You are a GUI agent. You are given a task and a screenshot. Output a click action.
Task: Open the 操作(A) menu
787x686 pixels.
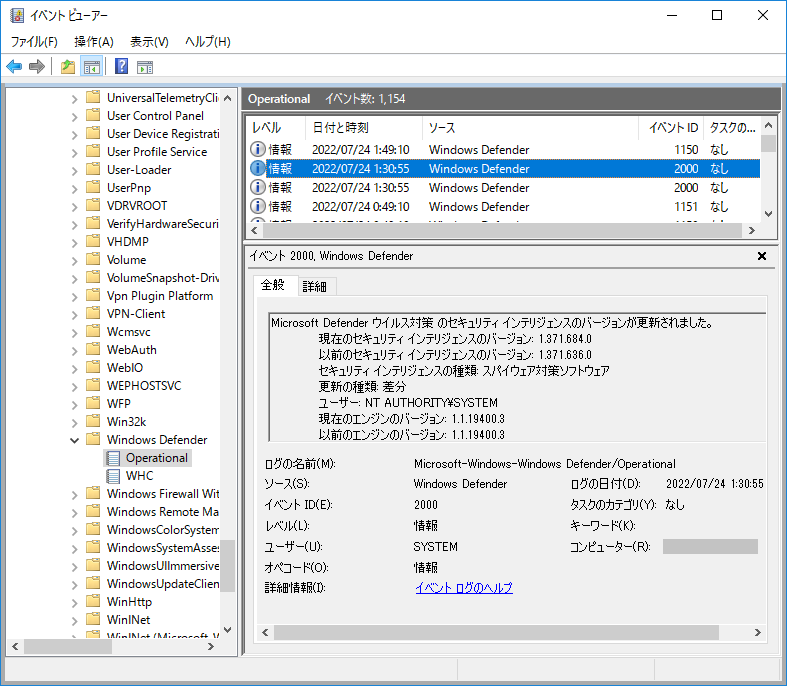click(x=94, y=42)
